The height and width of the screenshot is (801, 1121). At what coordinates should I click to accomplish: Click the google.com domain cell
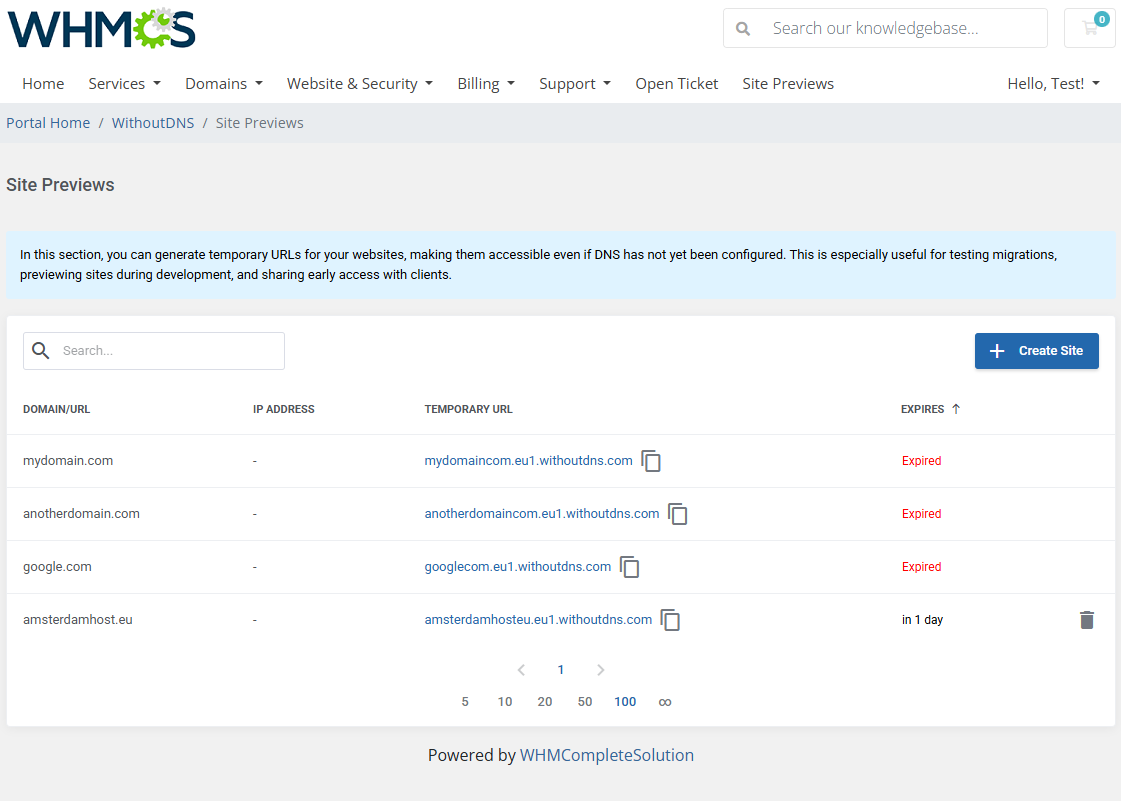coord(57,566)
